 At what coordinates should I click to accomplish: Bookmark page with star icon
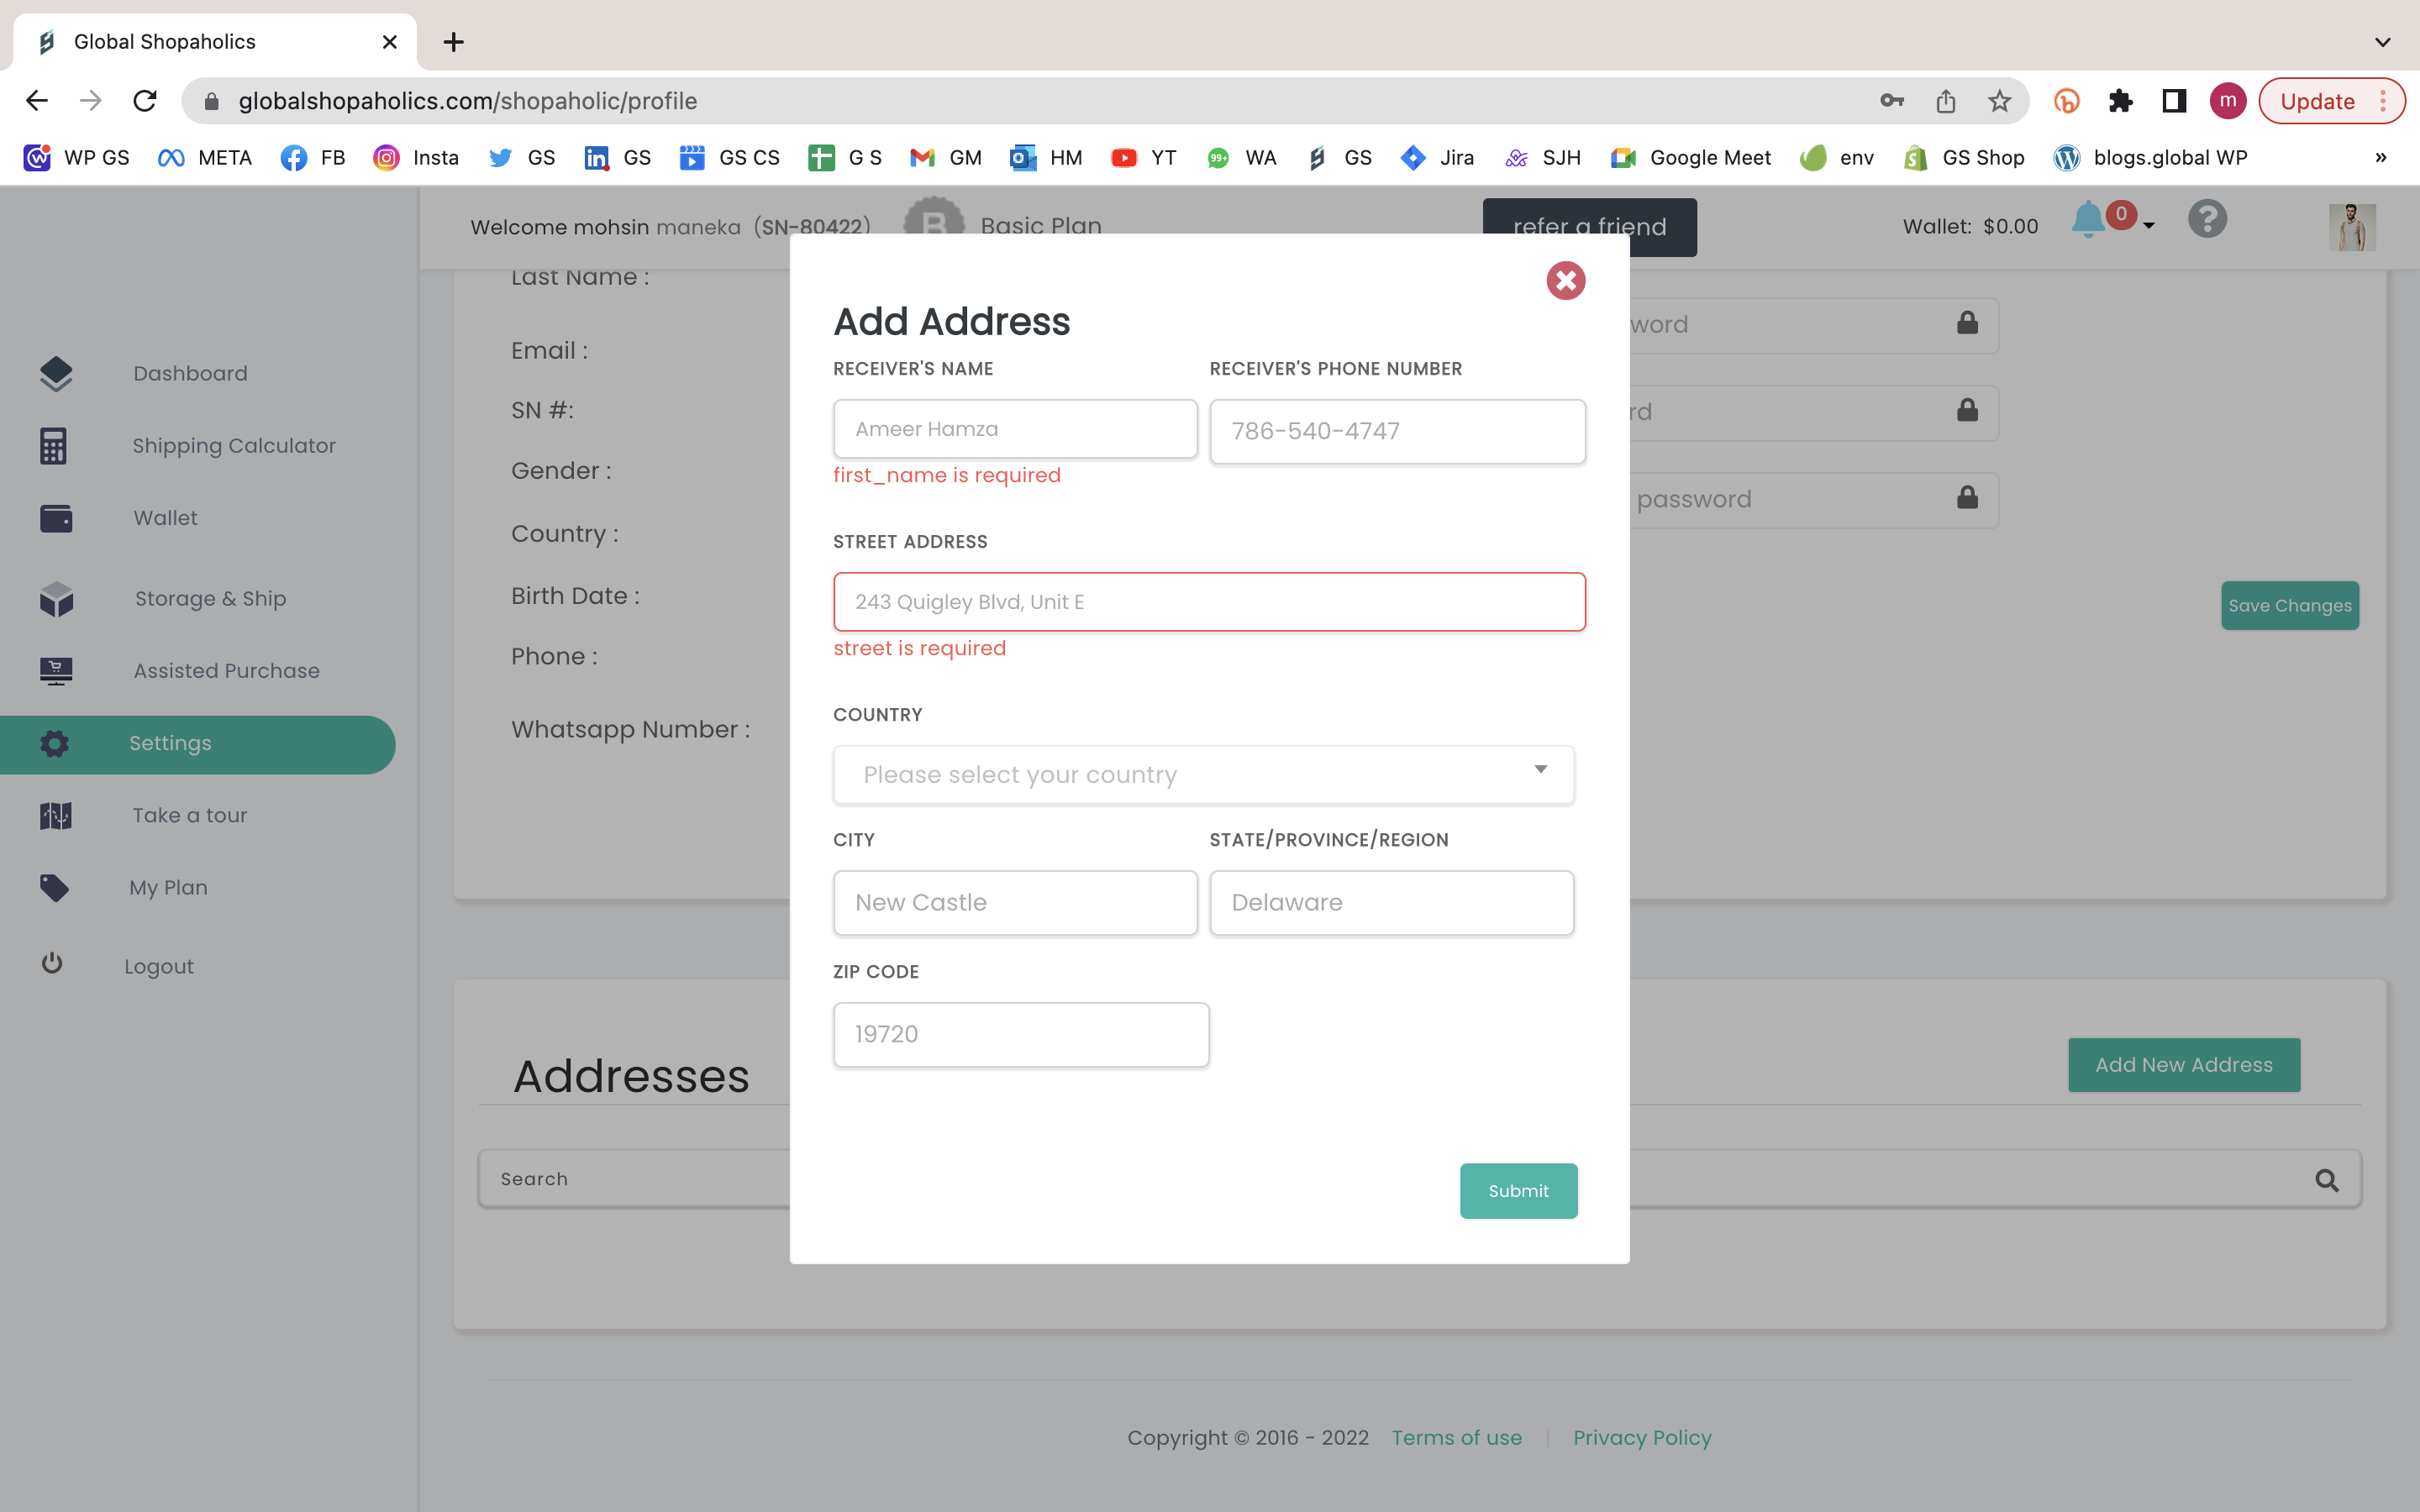coord(1999,101)
